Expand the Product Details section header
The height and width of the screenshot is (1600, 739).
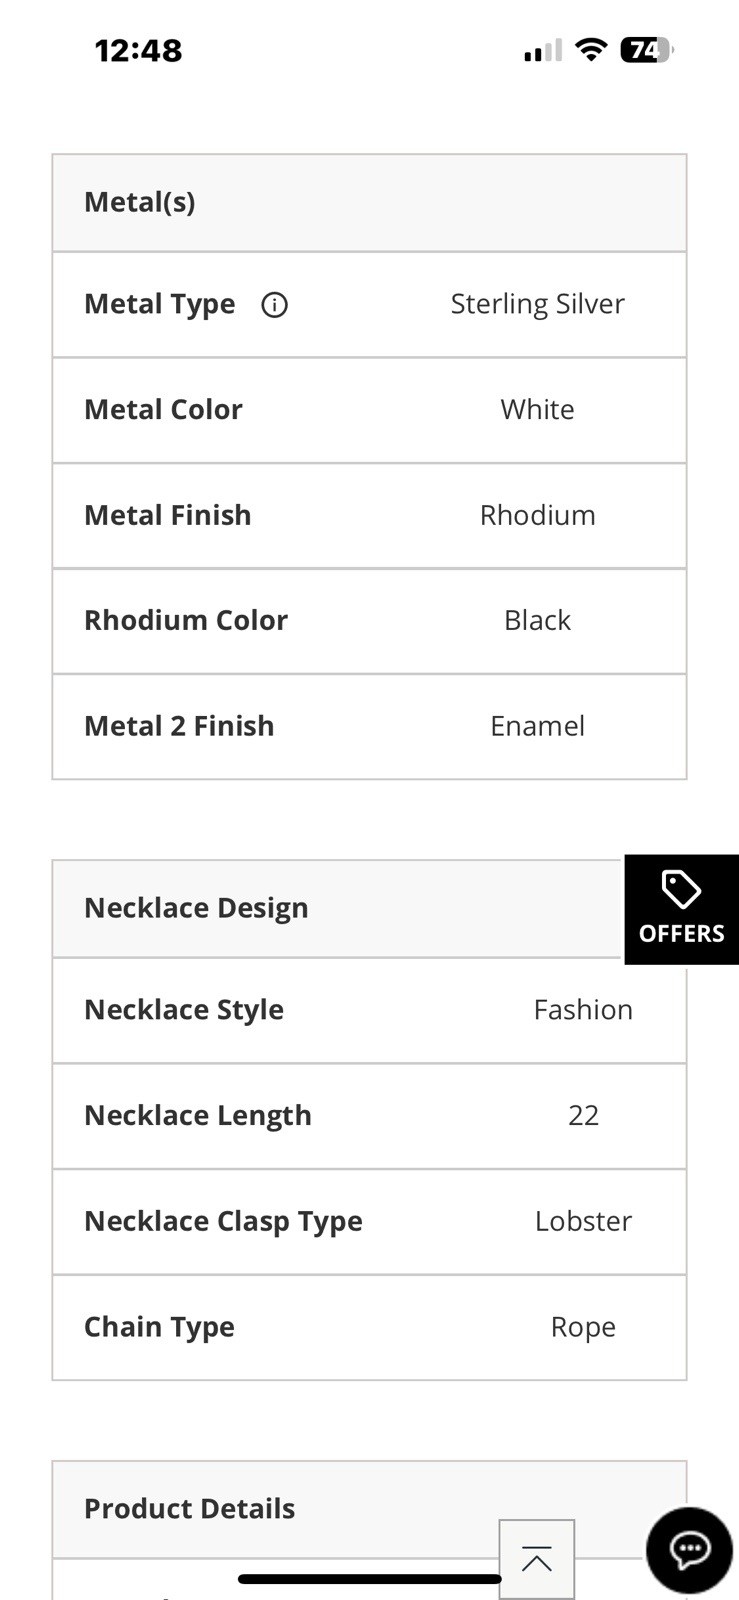(x=369, y=1509)
